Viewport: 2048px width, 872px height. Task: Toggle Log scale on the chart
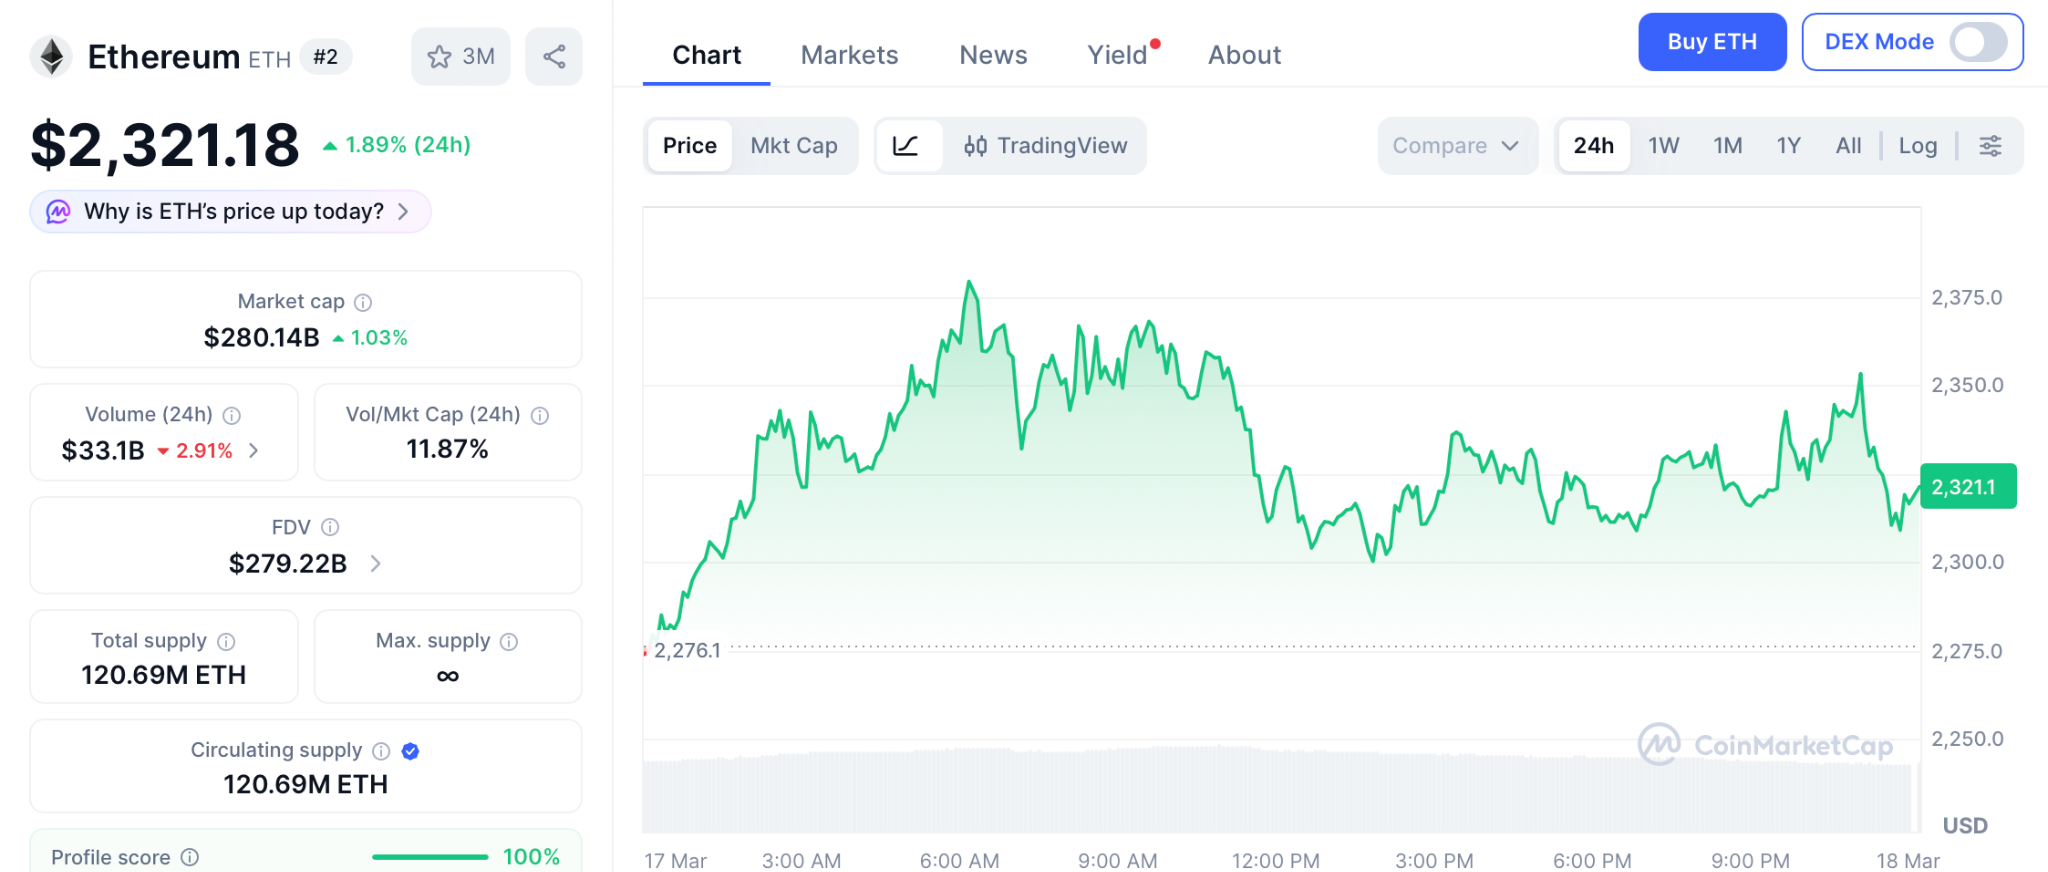click(1917, 146)
